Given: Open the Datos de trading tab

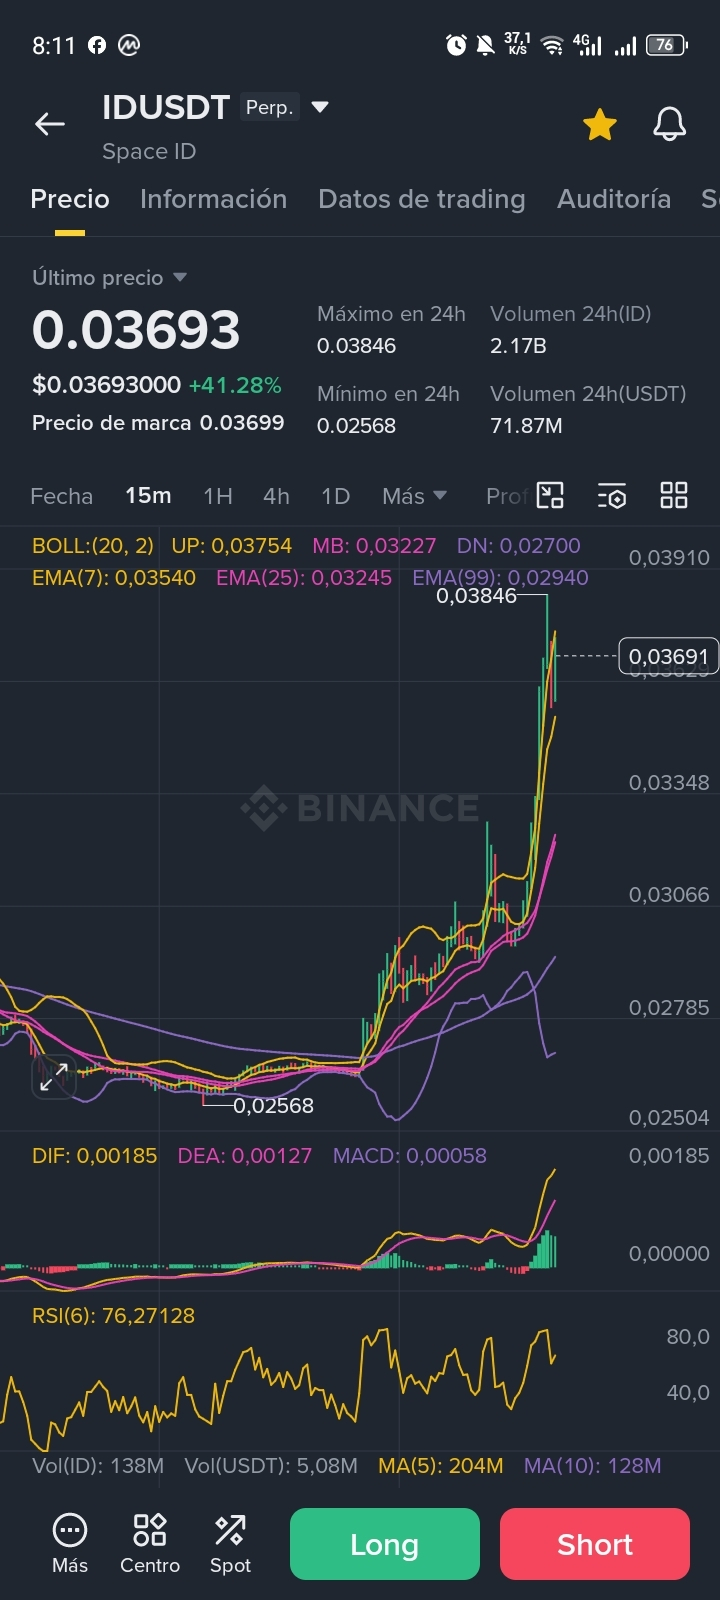Looking at the screenshot, I should (421, 199).
